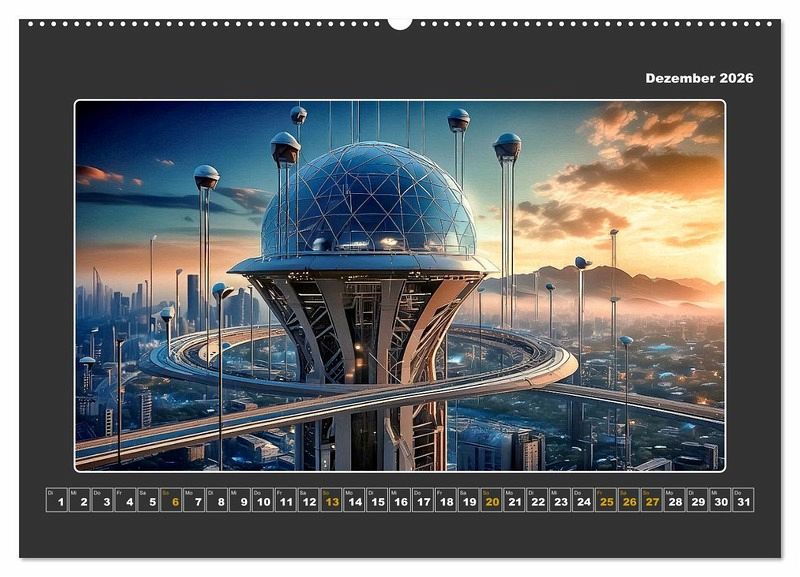
Task: Click day 31 at the row end
Action: pyautogui.click(x=742, y=500)
